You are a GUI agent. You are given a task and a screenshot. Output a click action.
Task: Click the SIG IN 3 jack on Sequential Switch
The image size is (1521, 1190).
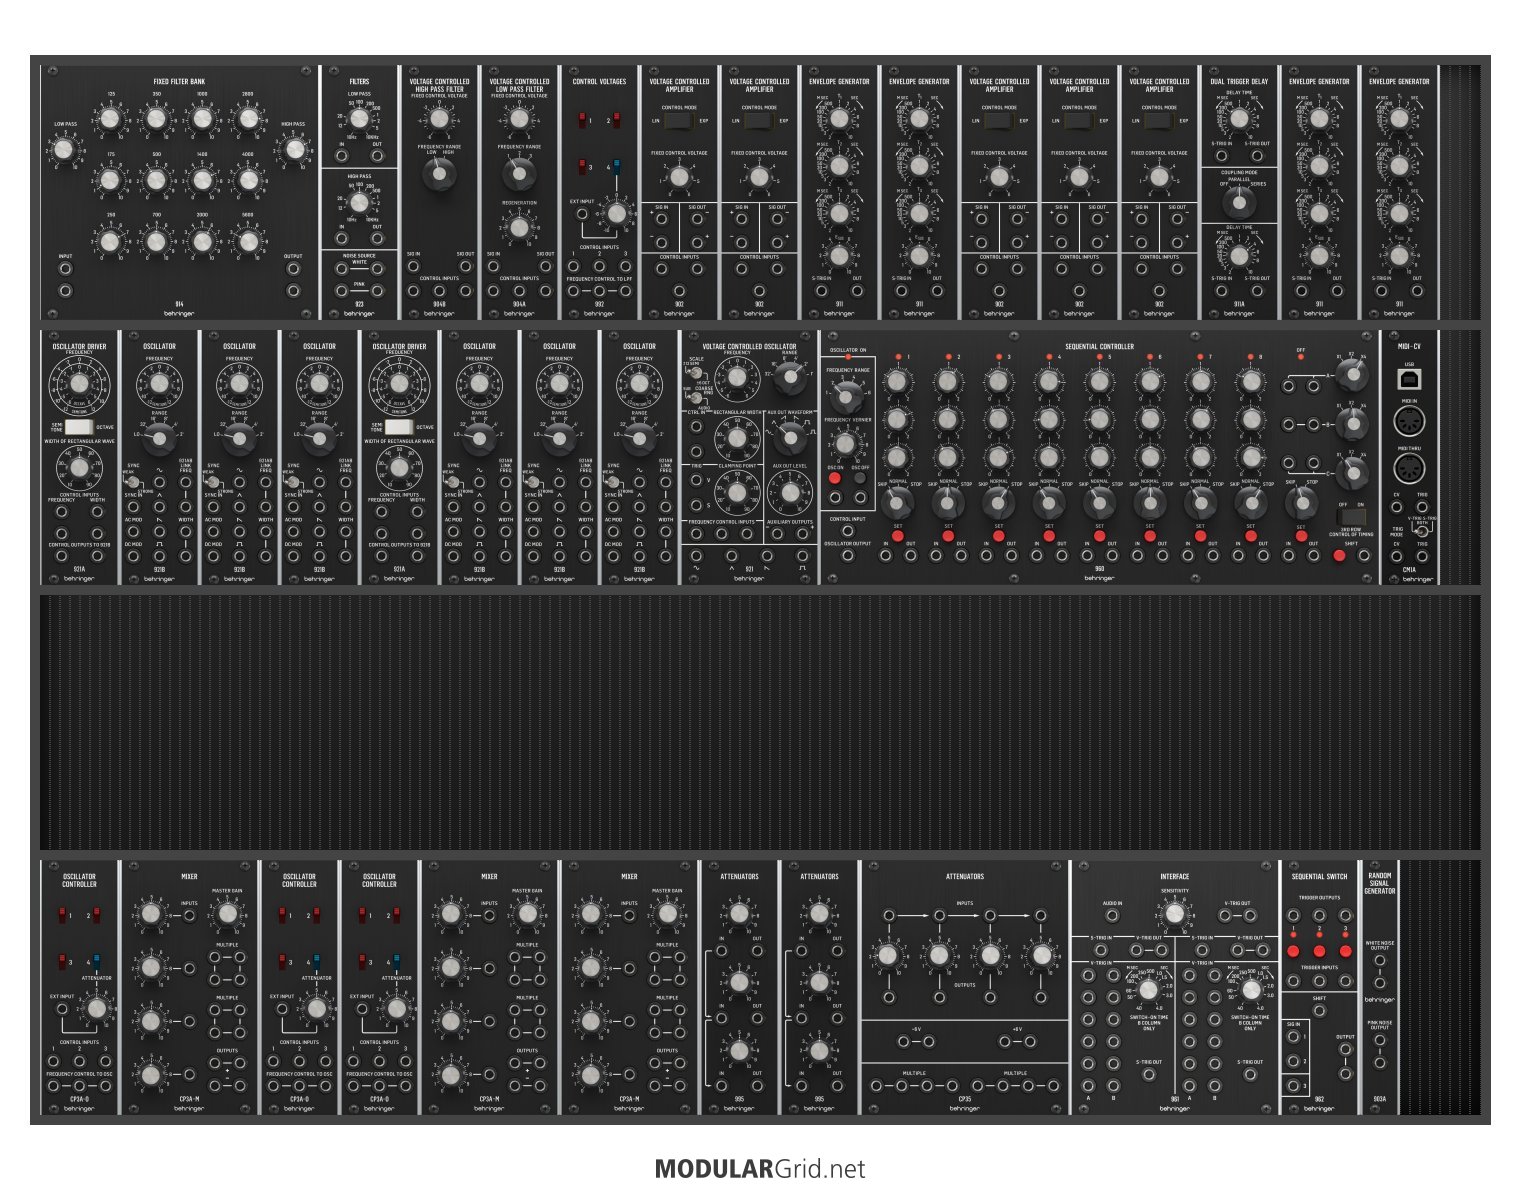pos(1294,1086)
